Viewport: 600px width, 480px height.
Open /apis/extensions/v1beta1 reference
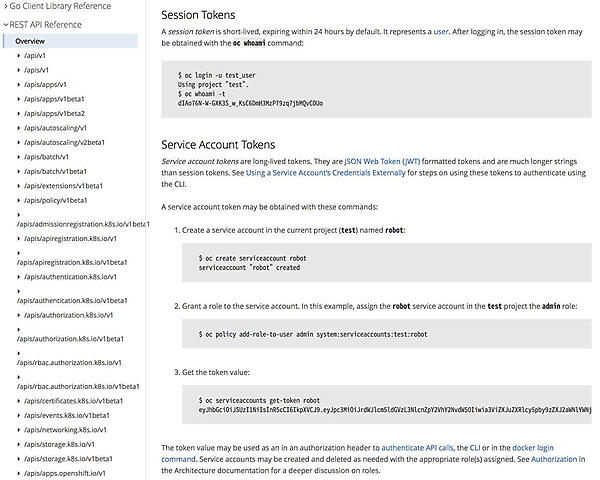coord(63,185)
